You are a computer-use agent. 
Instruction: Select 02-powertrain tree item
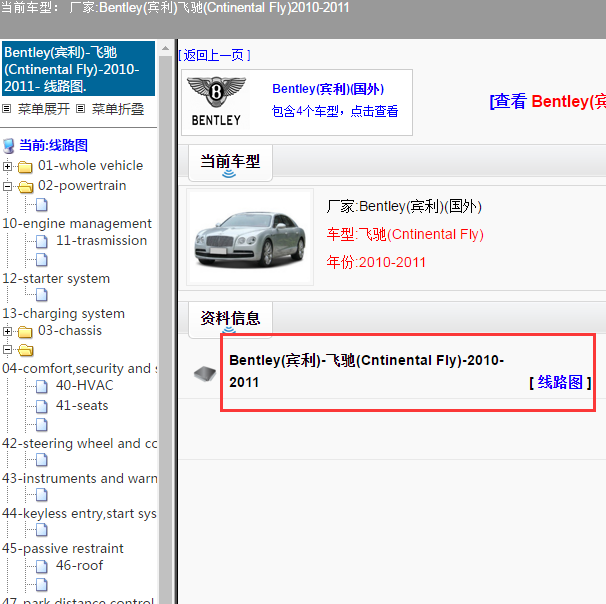[82, 186]
